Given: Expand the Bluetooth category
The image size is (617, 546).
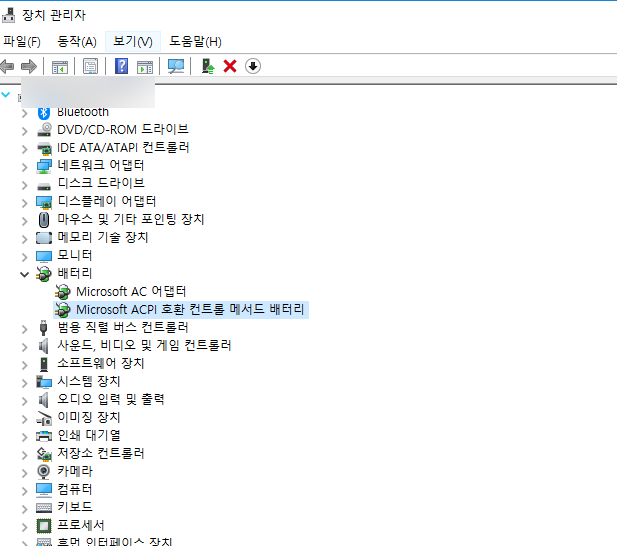Looking at the screenshot, I should pos(25,113).
